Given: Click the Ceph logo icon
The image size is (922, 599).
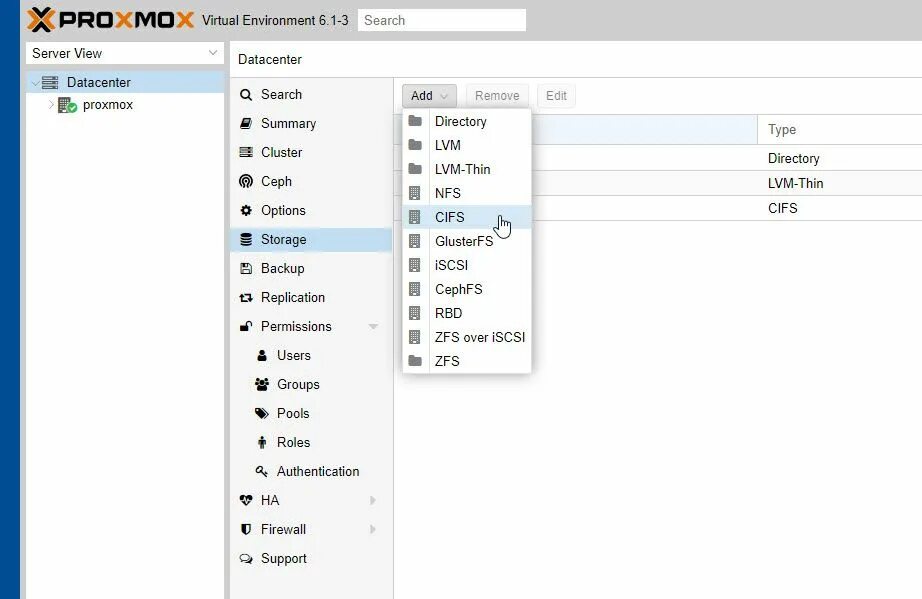Looking at the screenshot, I should point(246,181).
